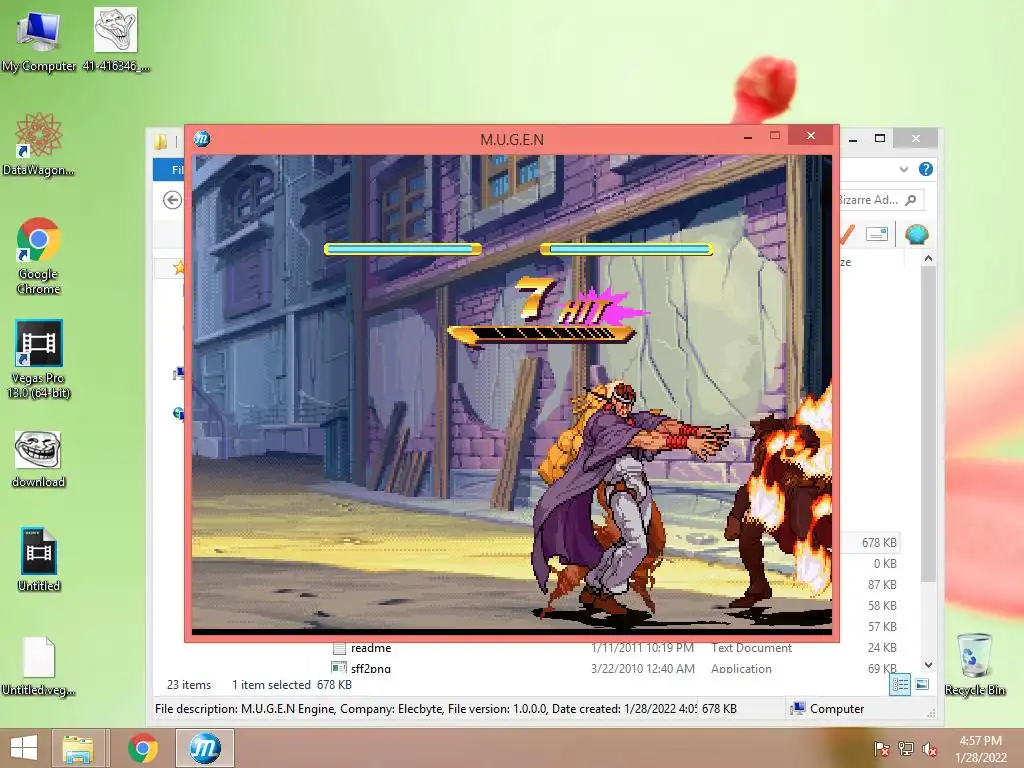Open the My Computer desktop icon
The image size is (1024, 768).
[x=38, y=39]
